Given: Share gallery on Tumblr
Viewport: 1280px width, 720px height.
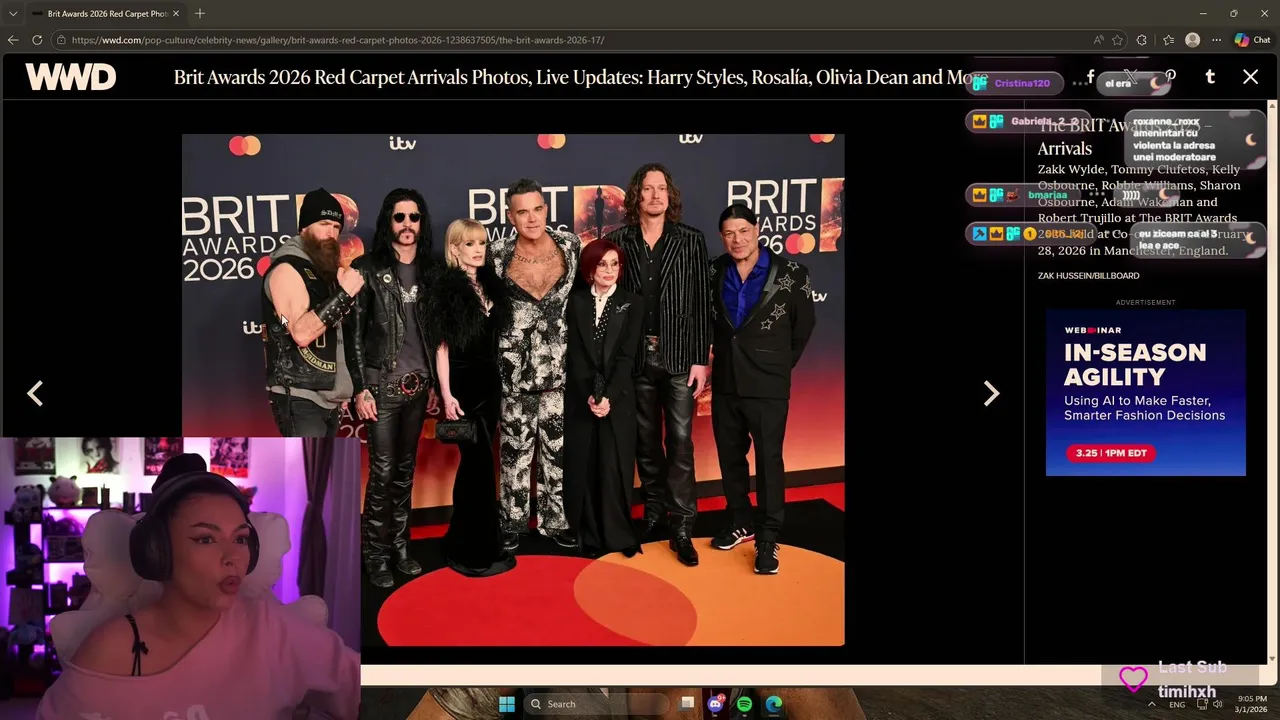Looking at the screenshot, I should click(1210, 77).
